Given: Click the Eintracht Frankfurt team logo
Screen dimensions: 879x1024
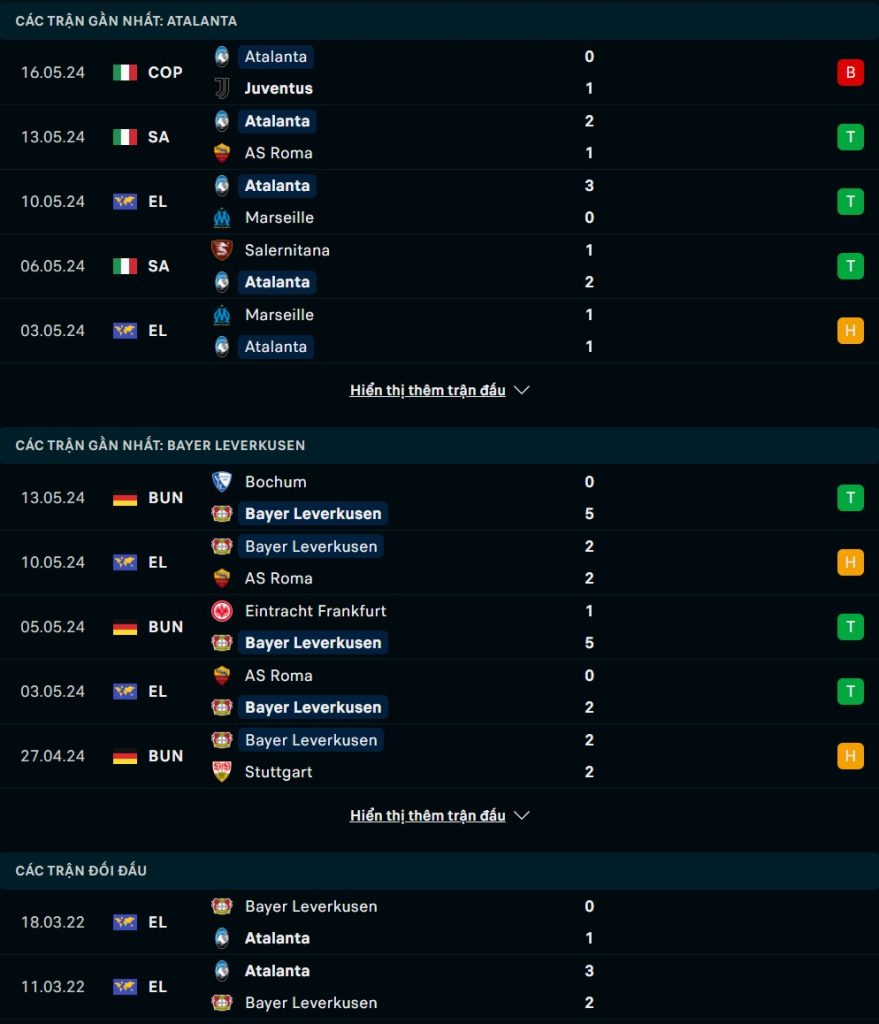Looking at the screenshot, I should coord(222,611).
